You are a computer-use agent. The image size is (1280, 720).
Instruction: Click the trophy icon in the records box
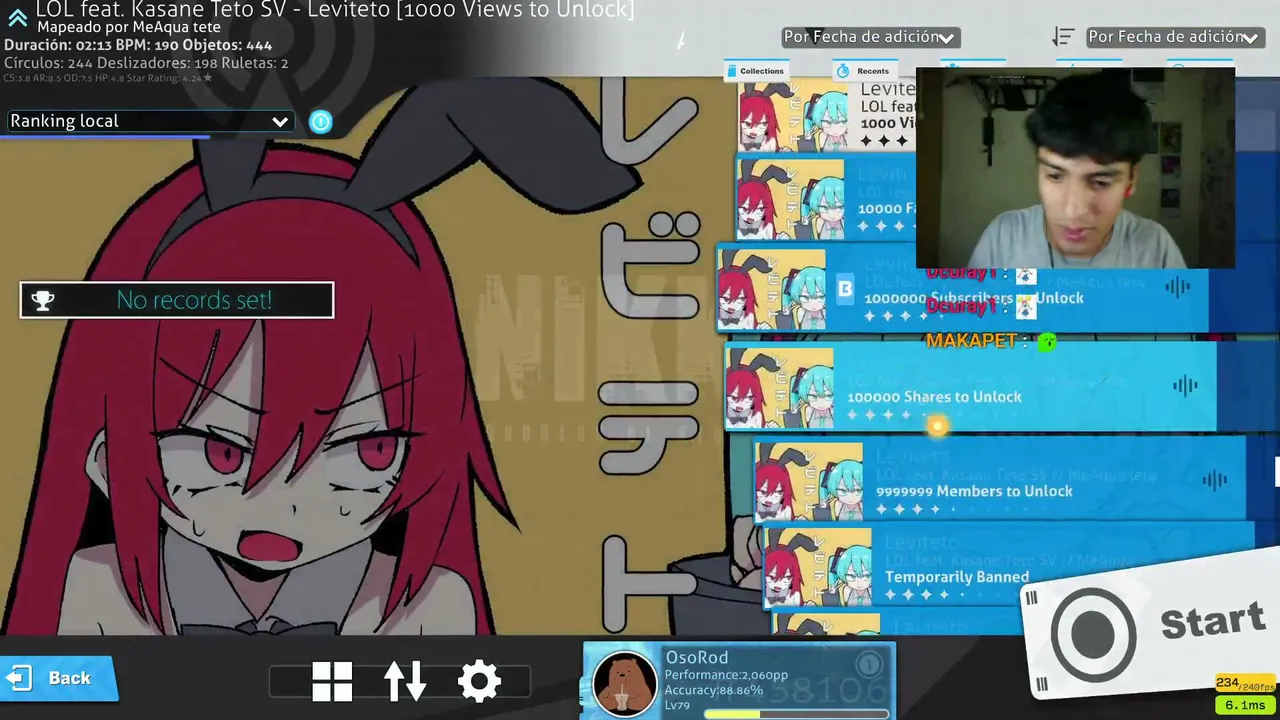click(43, 300)
